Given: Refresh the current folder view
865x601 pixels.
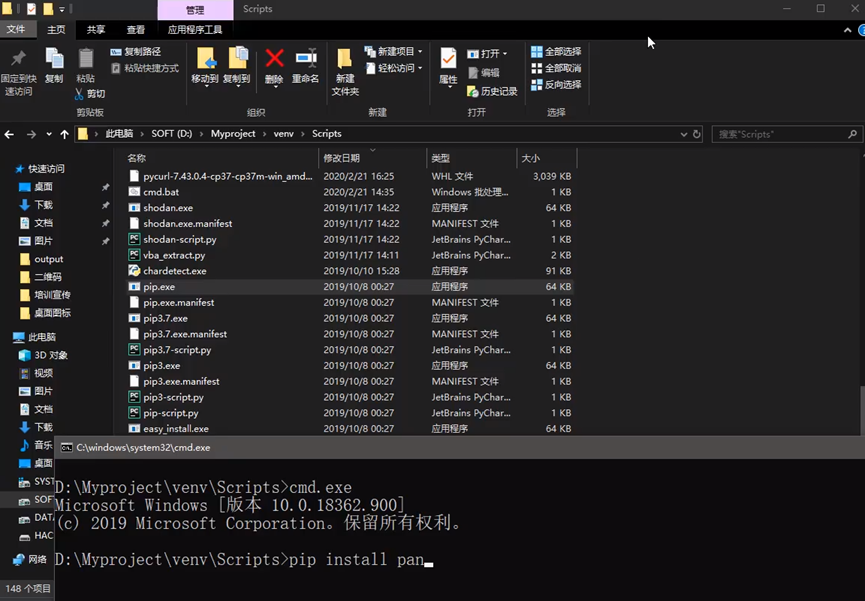Looking at the screenshot, I should click(697, 134).
